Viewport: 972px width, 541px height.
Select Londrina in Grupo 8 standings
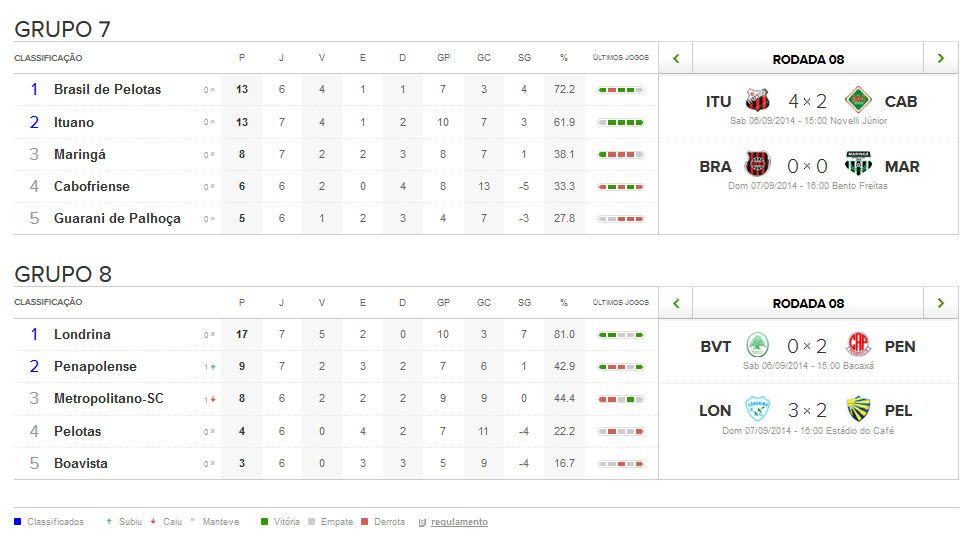(82, 334)
